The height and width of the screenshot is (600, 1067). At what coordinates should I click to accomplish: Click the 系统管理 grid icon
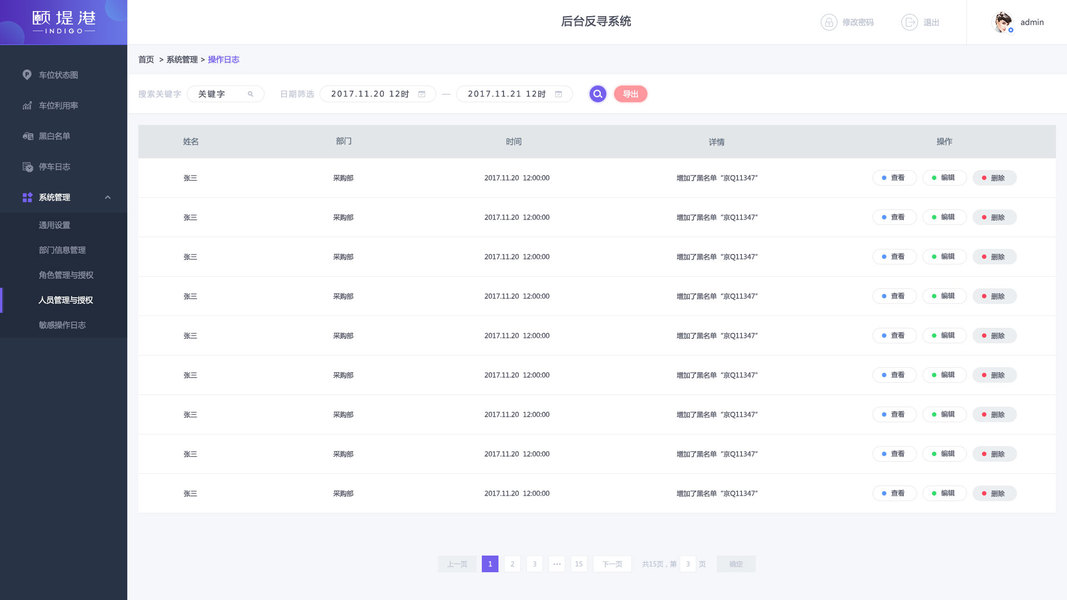click(27, 197)
